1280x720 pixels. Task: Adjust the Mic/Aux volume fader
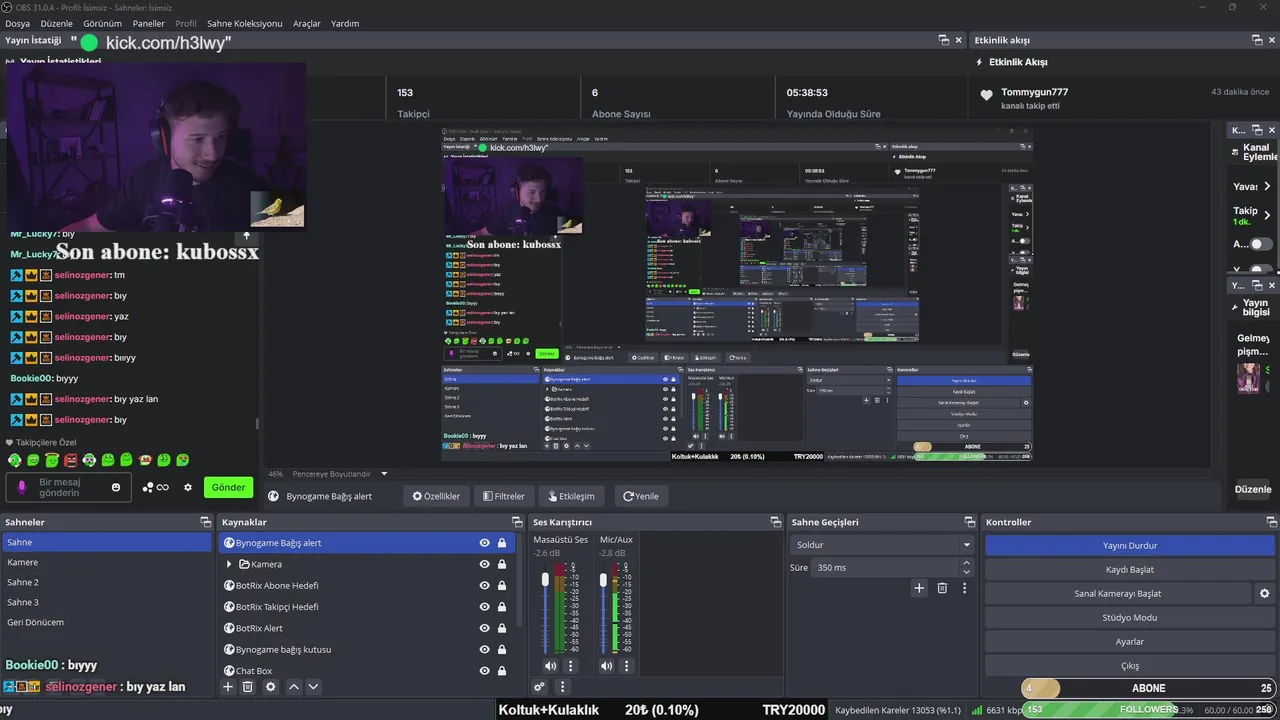602,579
